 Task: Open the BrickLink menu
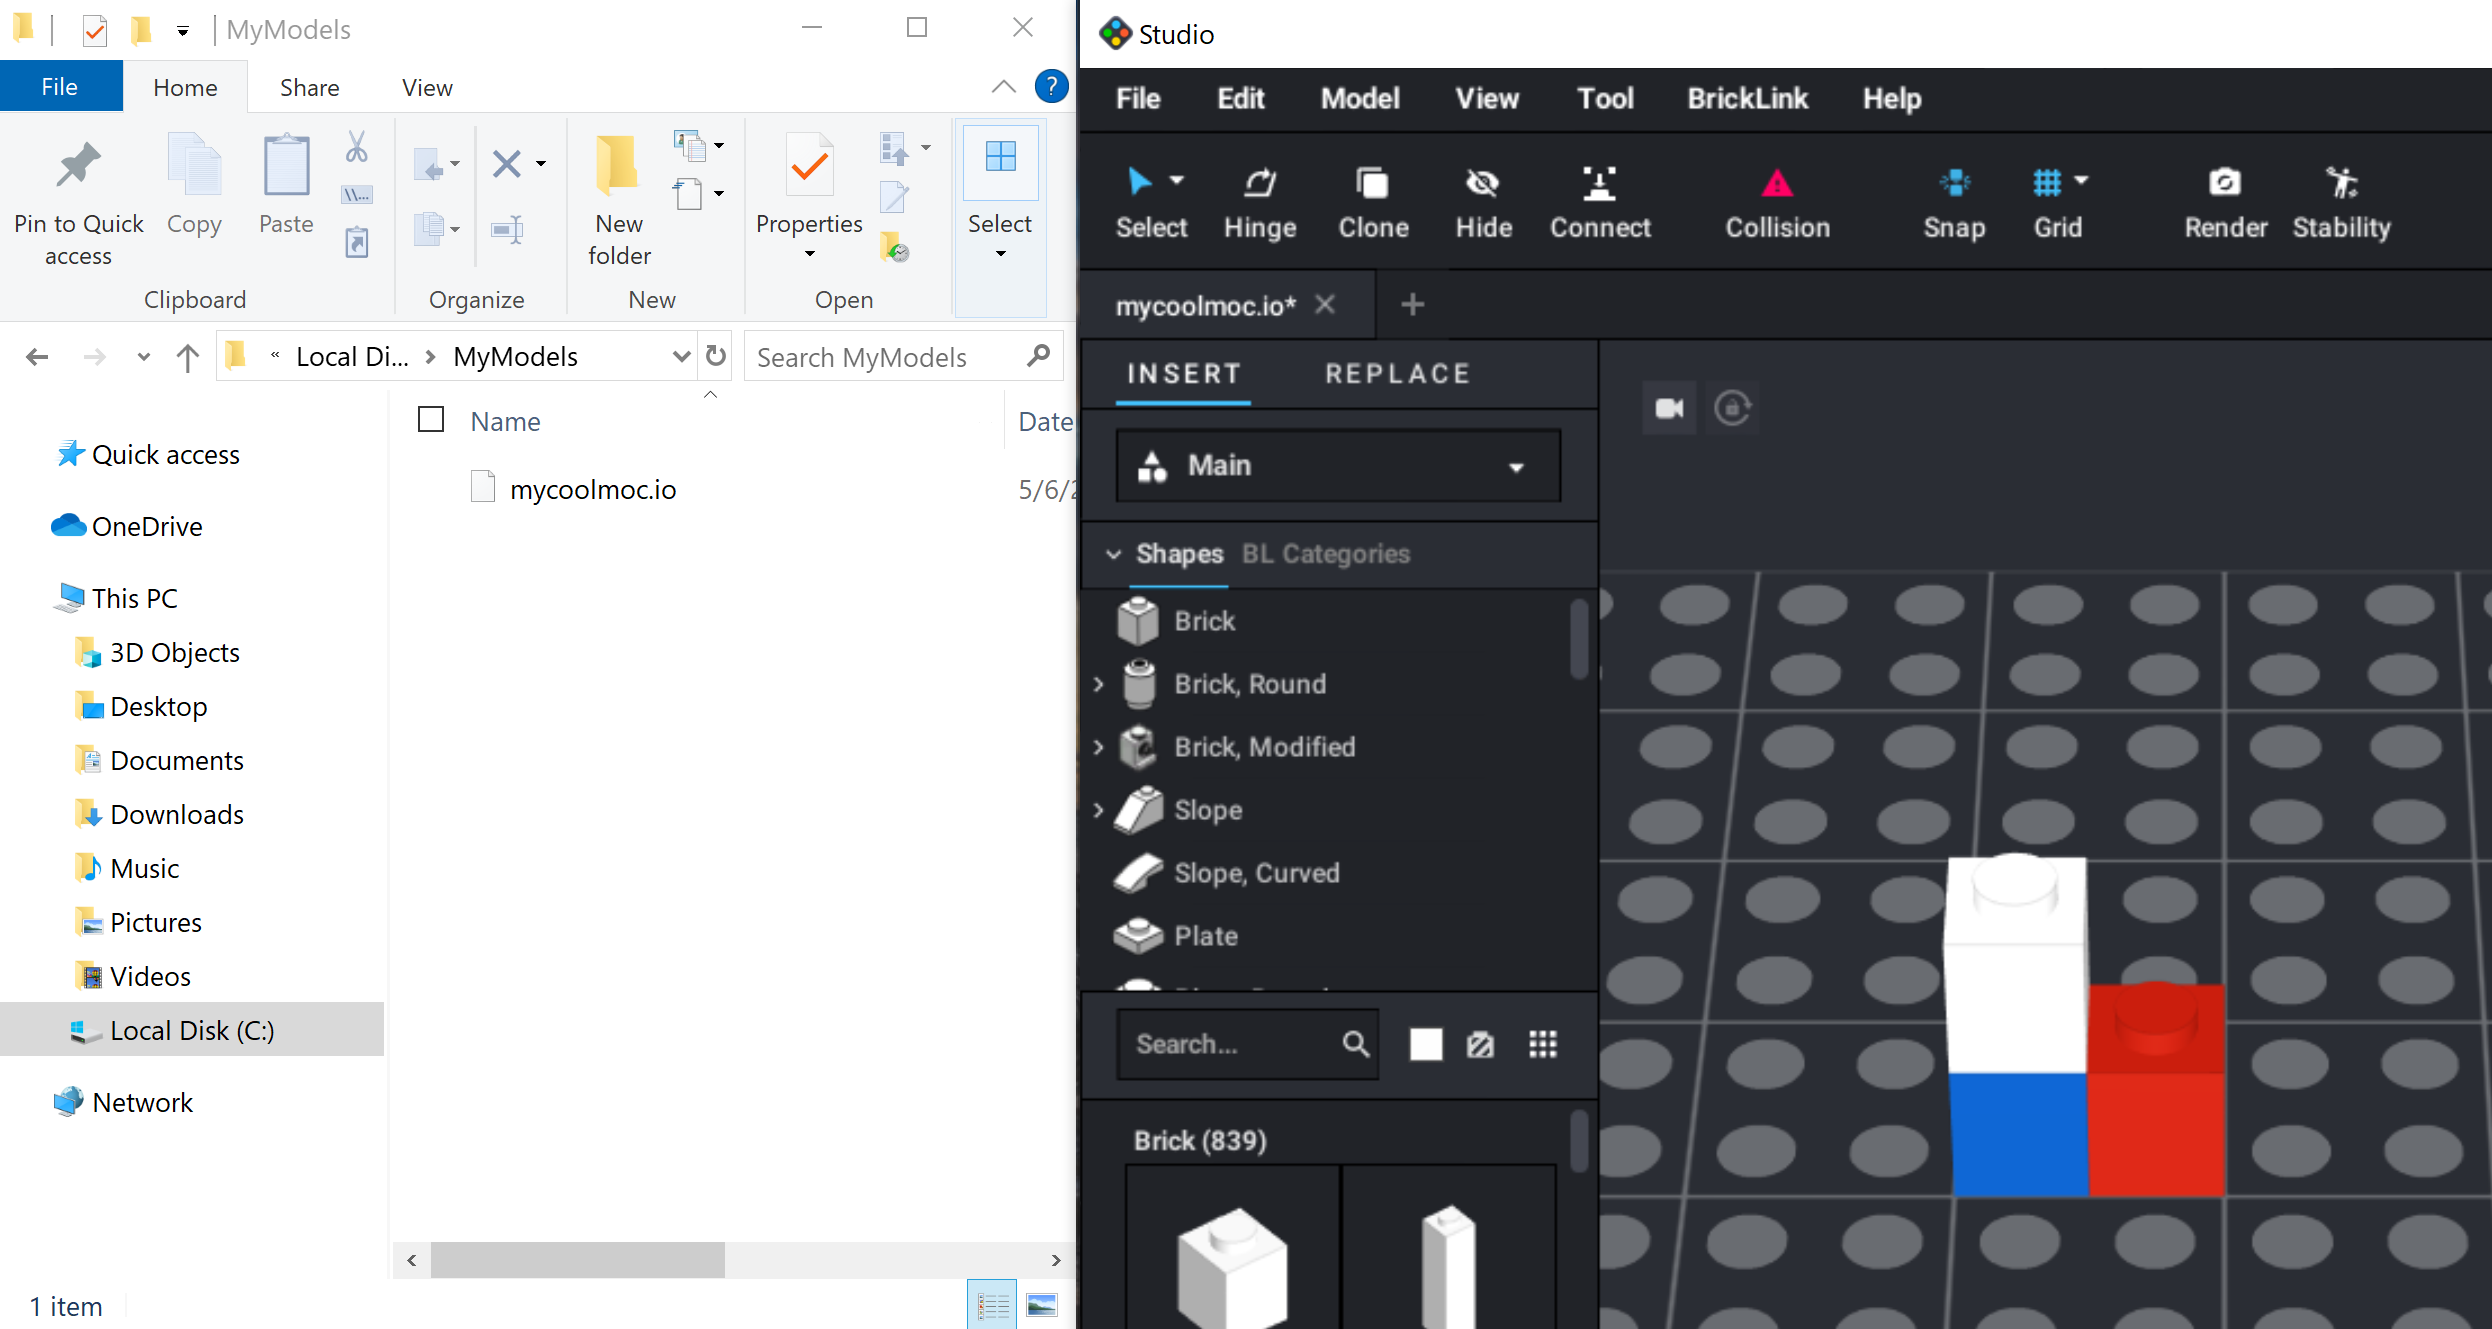click(x=1747, y=98)
